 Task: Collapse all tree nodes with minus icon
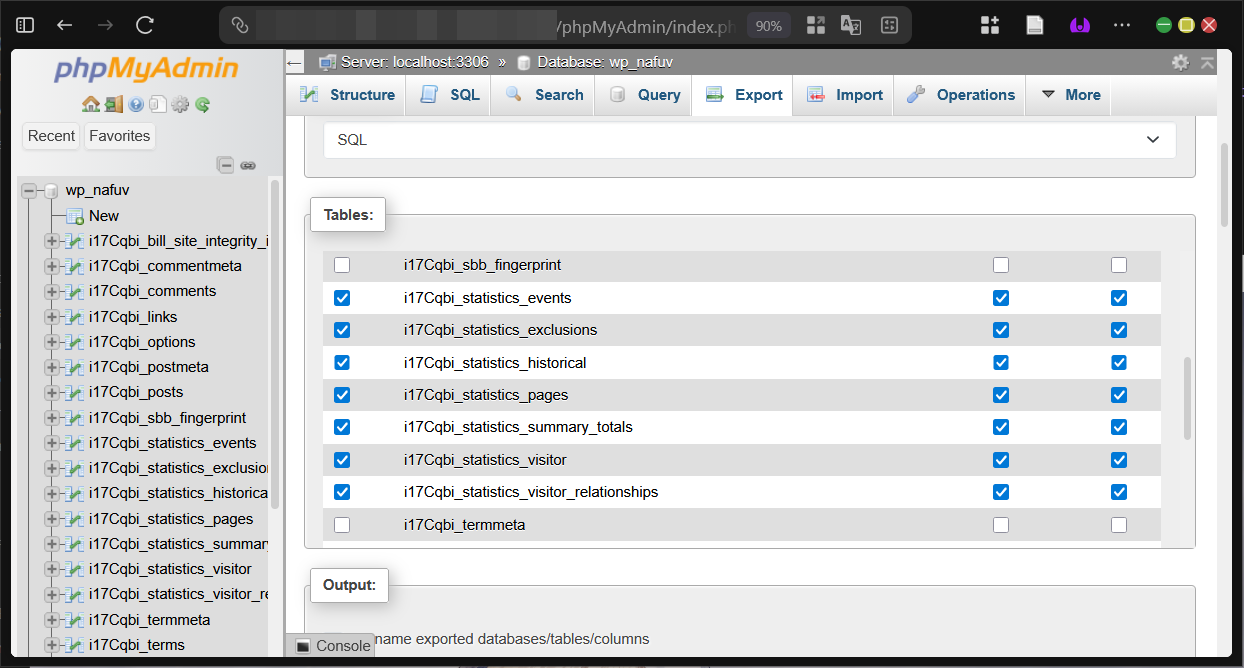[226, 164]
